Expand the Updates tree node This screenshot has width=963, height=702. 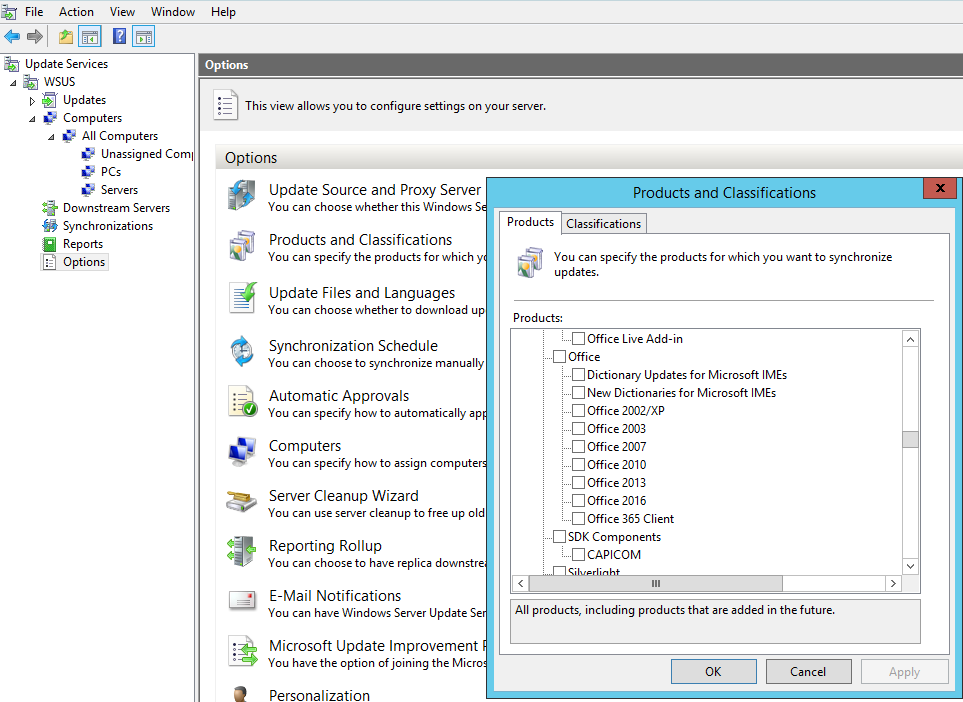[32, 101]
